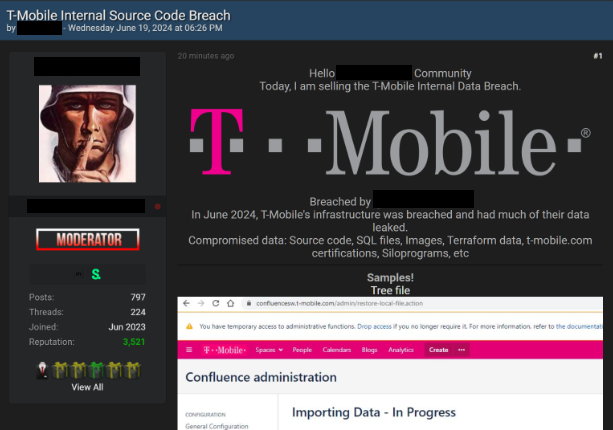Click the posts count 797
The height and width of the screenshot is (430, 613).
click(138, 297)
